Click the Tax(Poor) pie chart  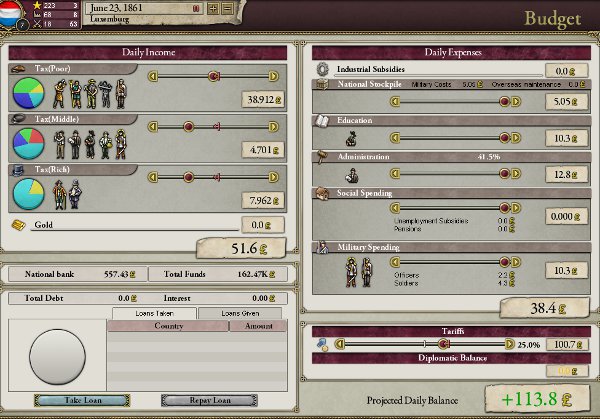[x=29, y=93]
